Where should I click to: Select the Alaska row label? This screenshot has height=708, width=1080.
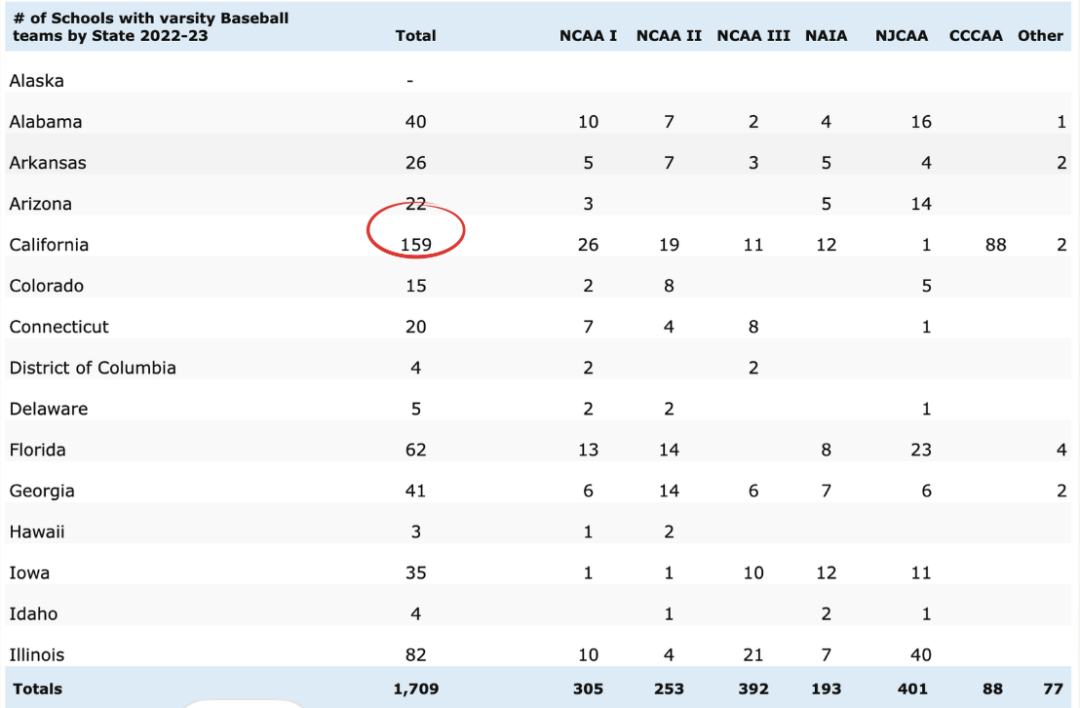pos(37,81)
